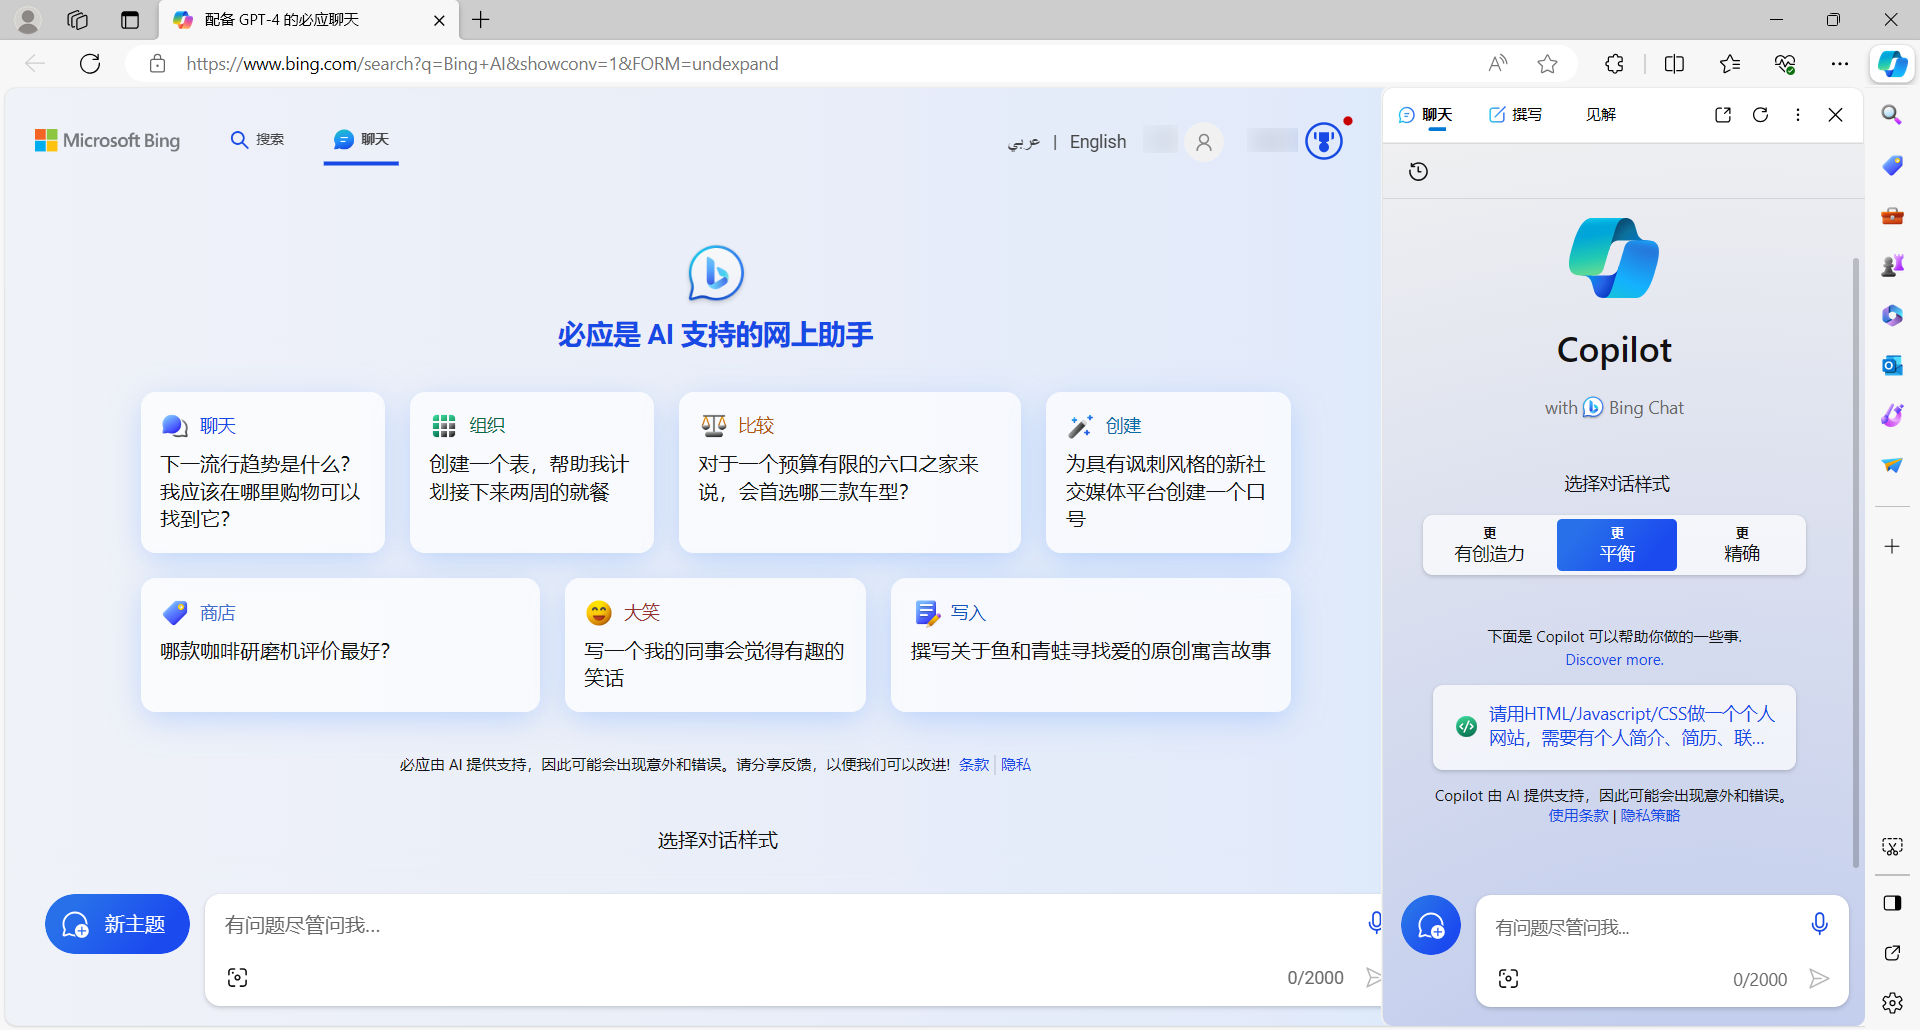Open sidebar settings gear icon

click(1892, 1002)
